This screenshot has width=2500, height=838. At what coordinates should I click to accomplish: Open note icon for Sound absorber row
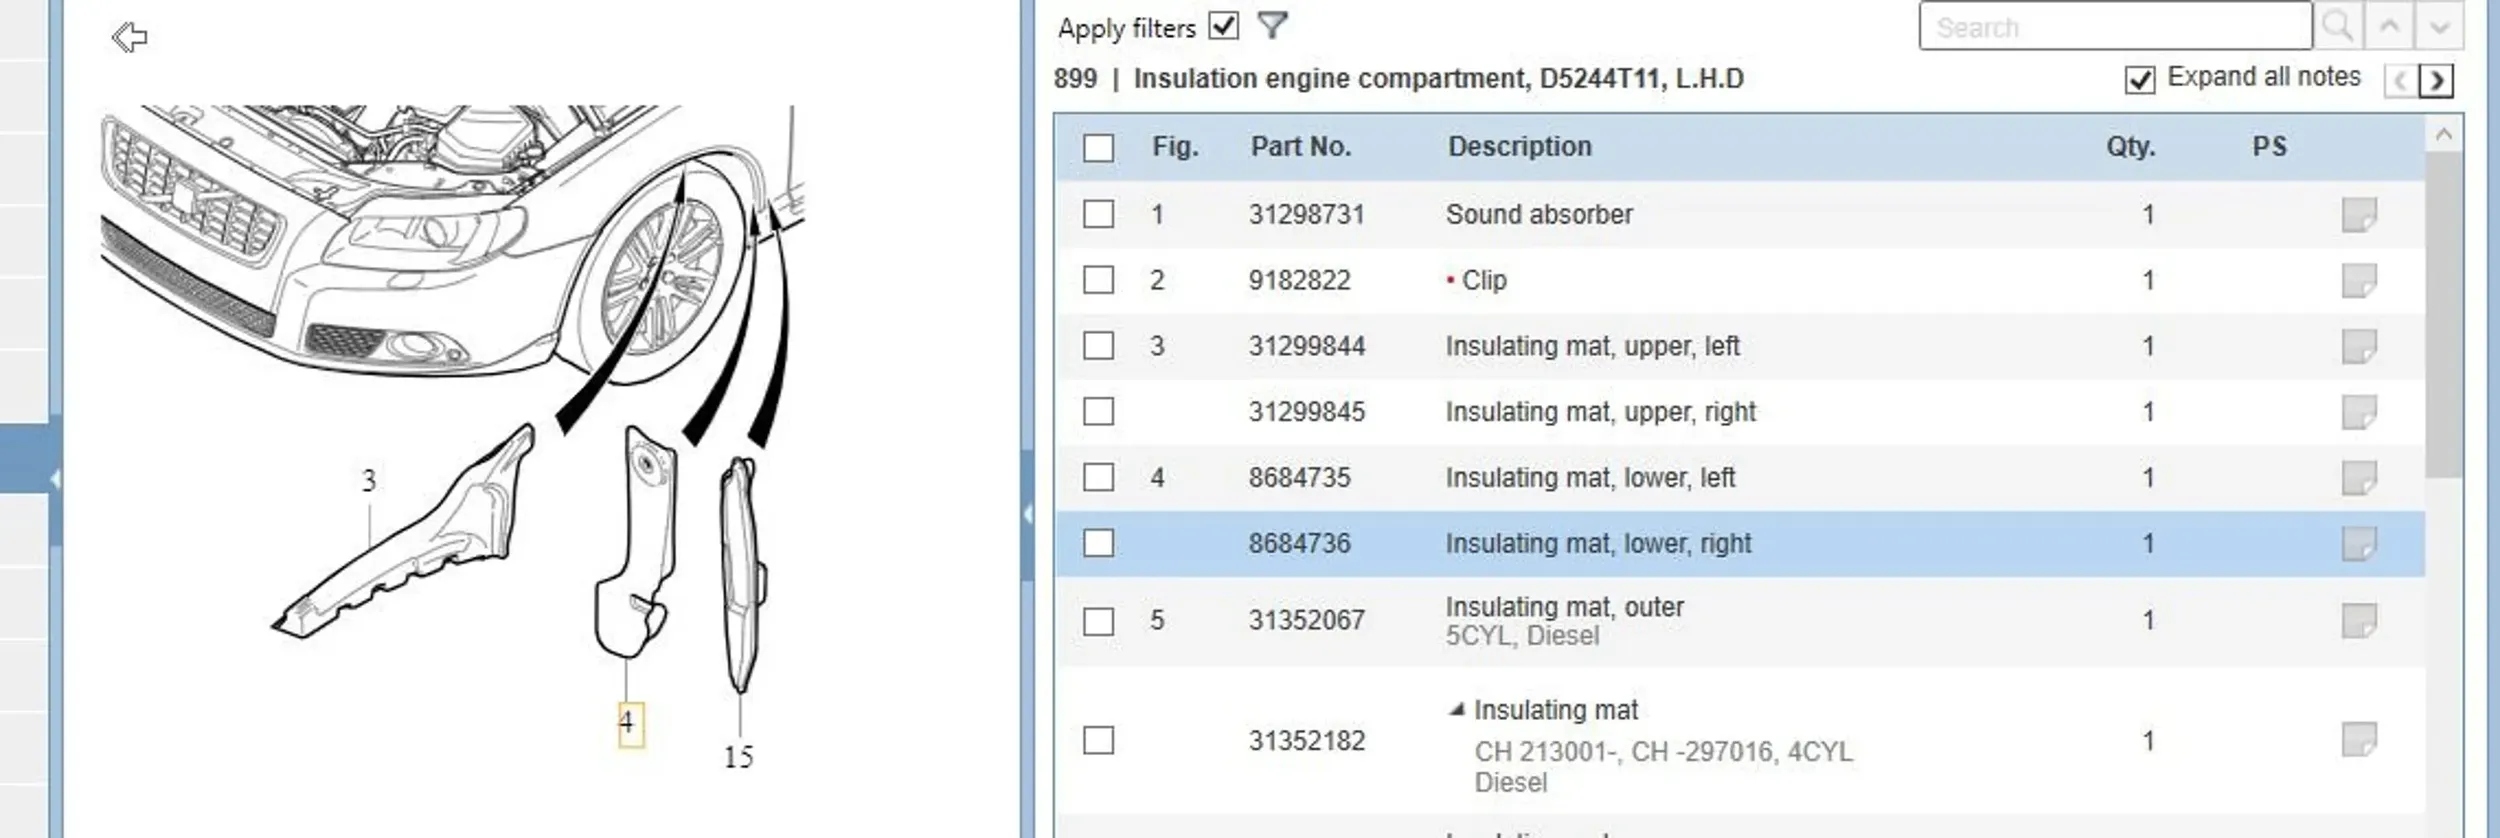(x=2358, y=214)
